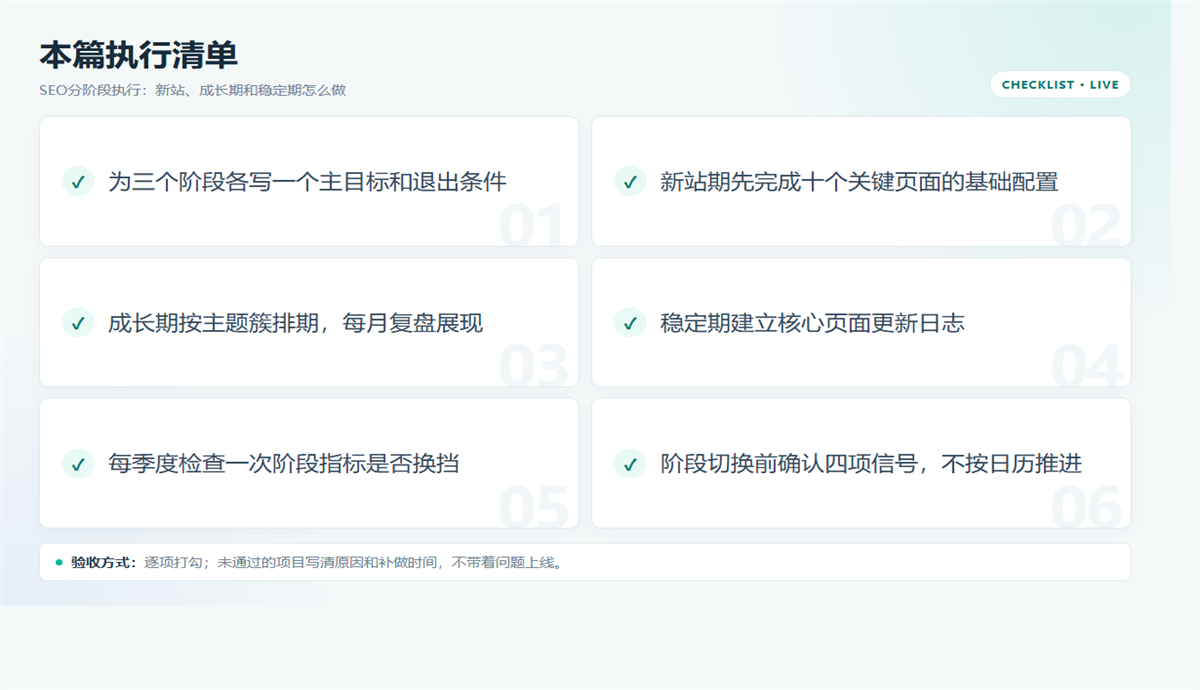
Task: Select text 为三个阶段各写一个主目标和退出条件
Action: (x=307, y=181)
